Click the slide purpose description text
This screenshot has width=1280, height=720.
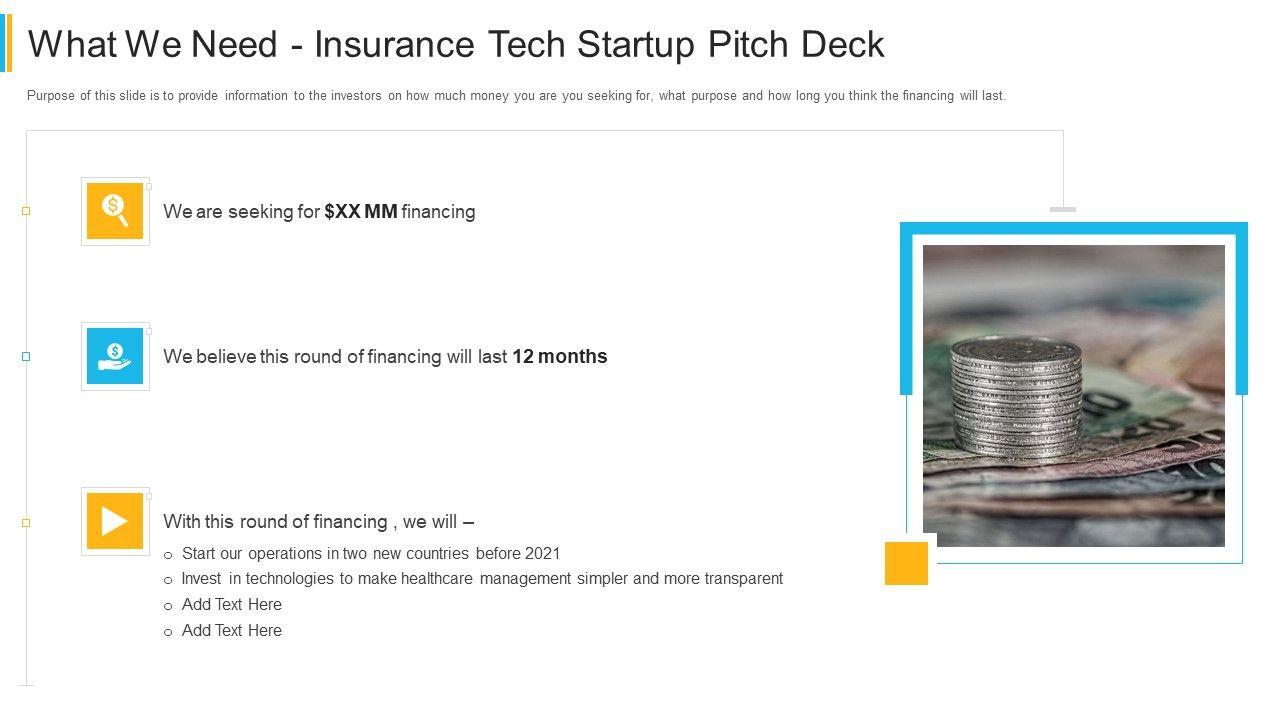(x=516, y=96)
